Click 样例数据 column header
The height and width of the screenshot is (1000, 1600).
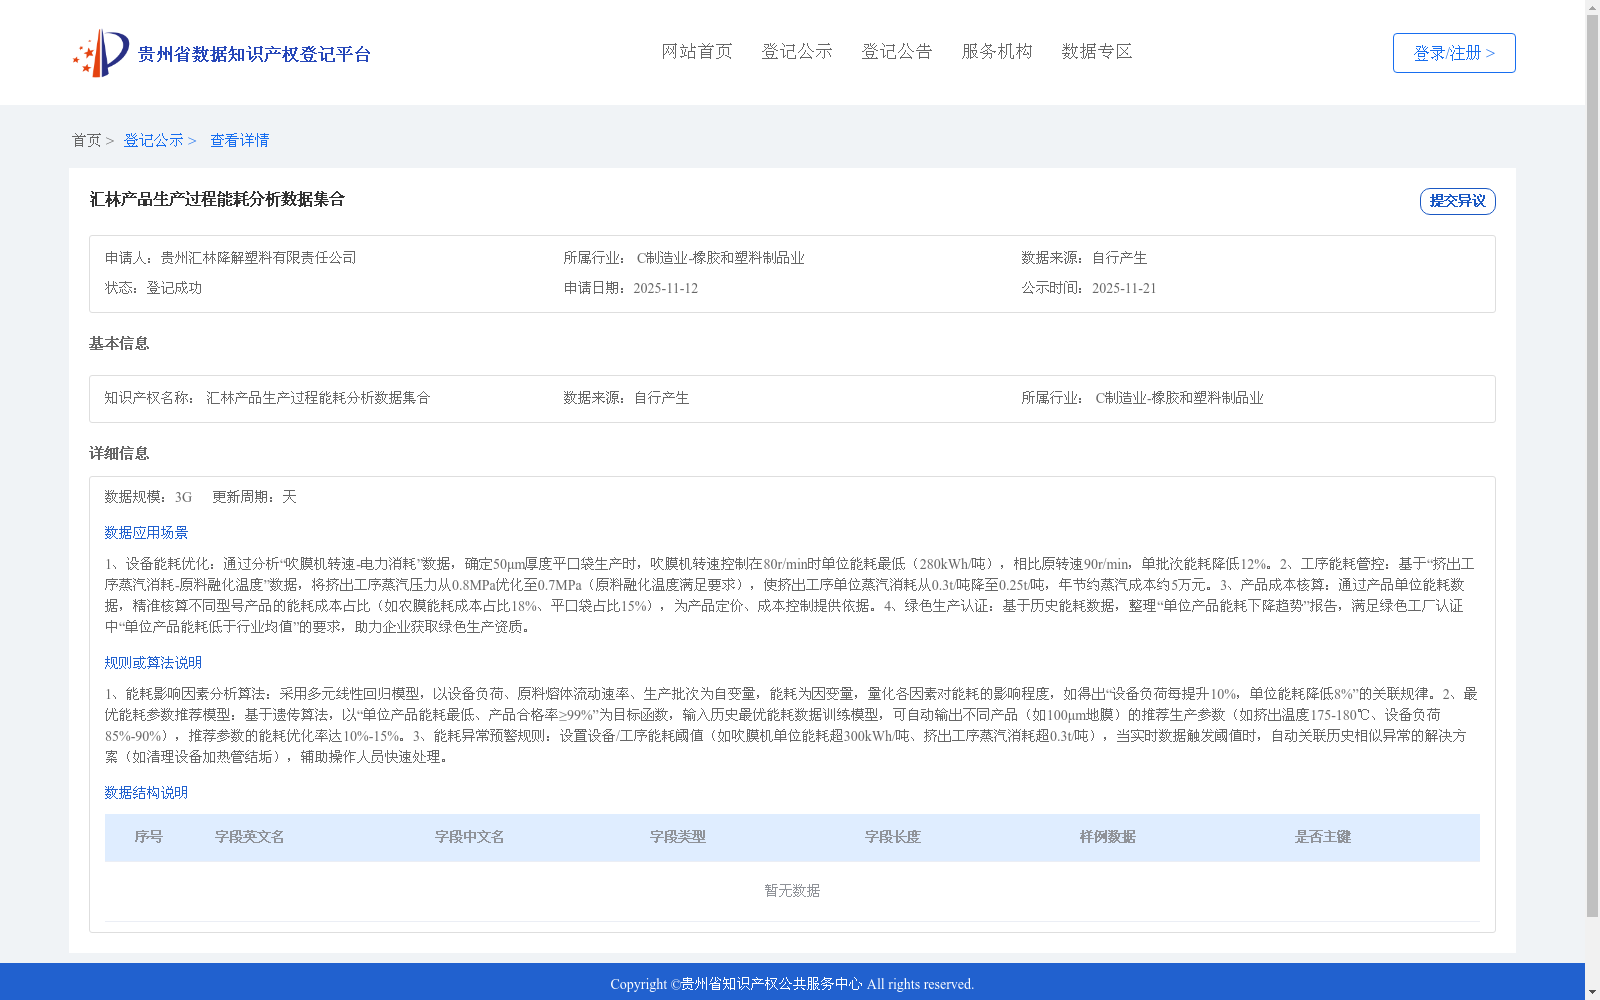(x=1108, y=837)
